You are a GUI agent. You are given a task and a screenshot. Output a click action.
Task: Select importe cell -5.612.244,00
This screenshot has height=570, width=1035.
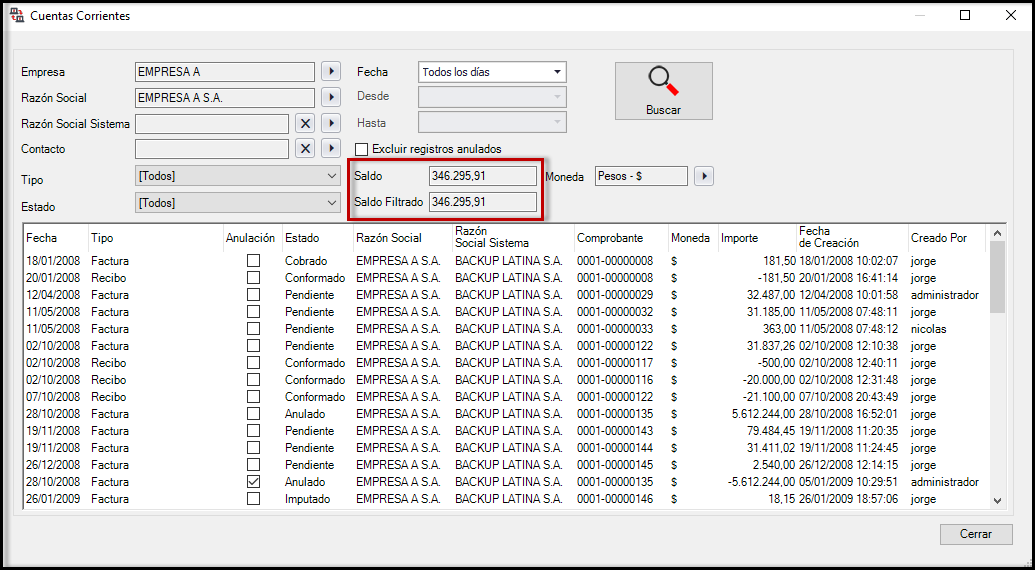(x=762, y=482)
